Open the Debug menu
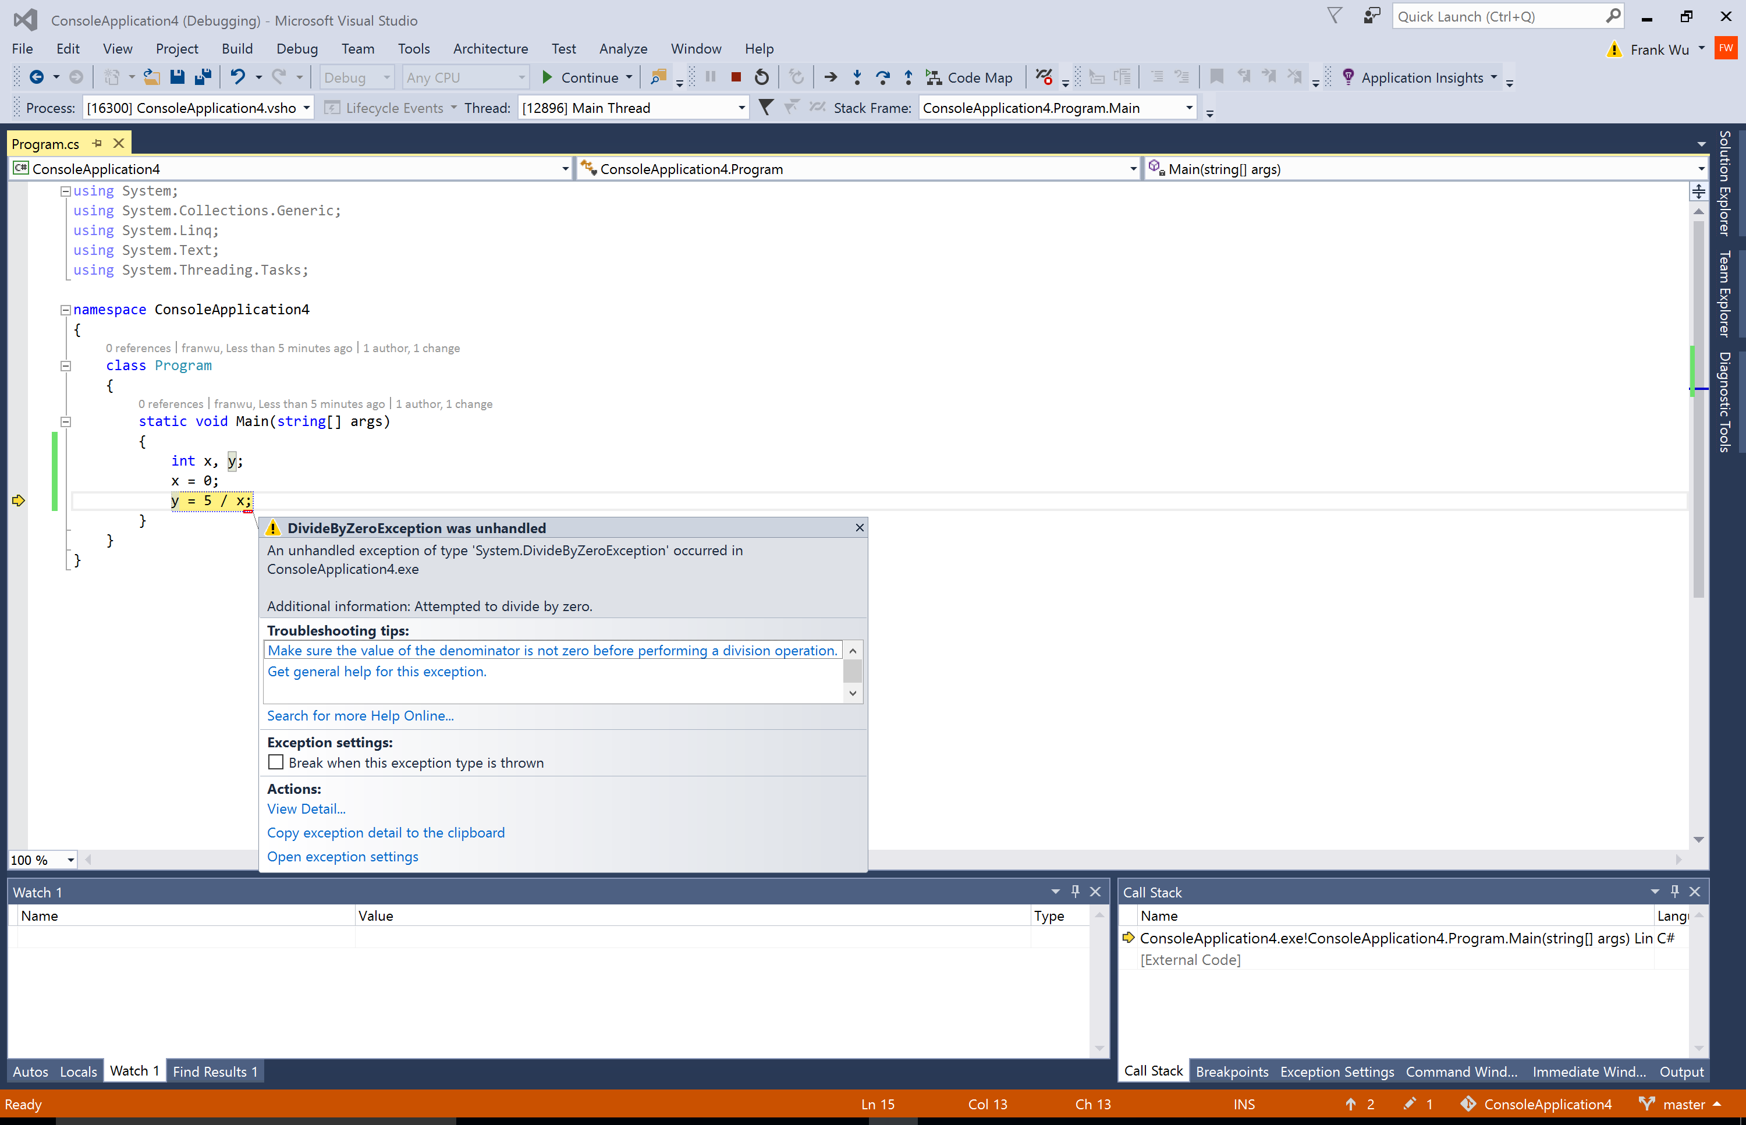 pos(297,48)
